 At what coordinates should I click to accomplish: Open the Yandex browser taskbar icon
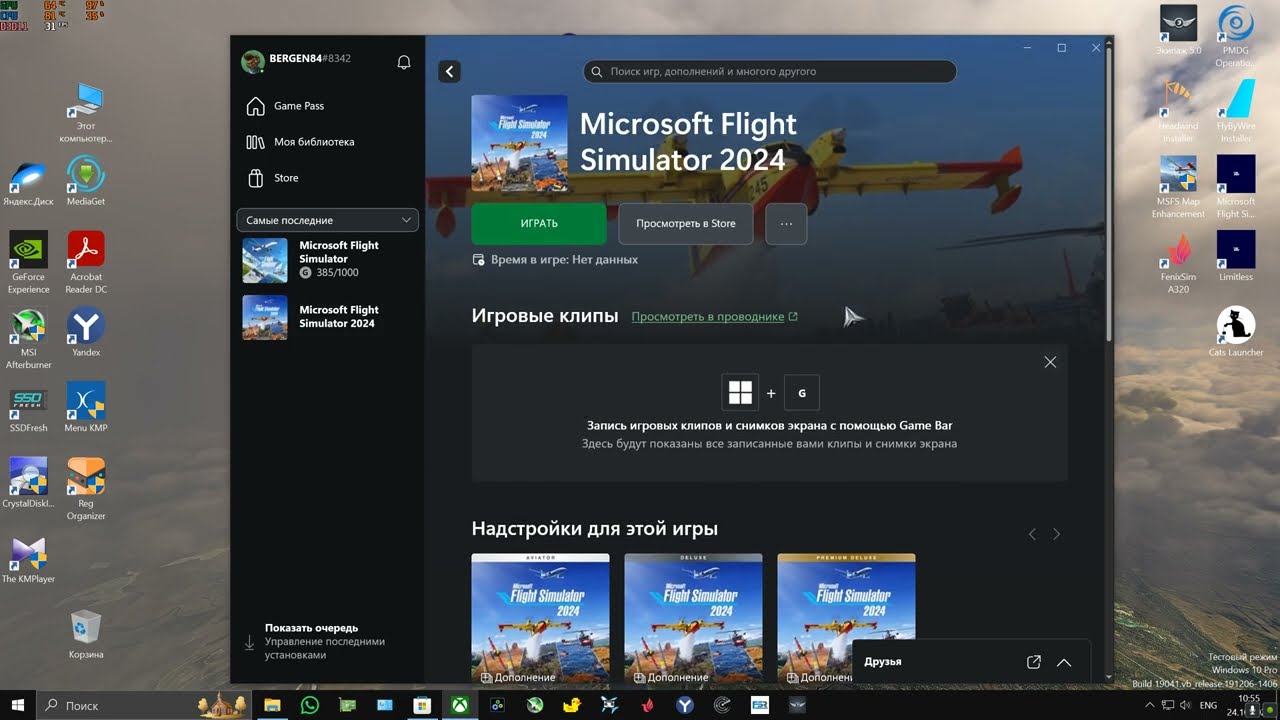click(685, 705)
